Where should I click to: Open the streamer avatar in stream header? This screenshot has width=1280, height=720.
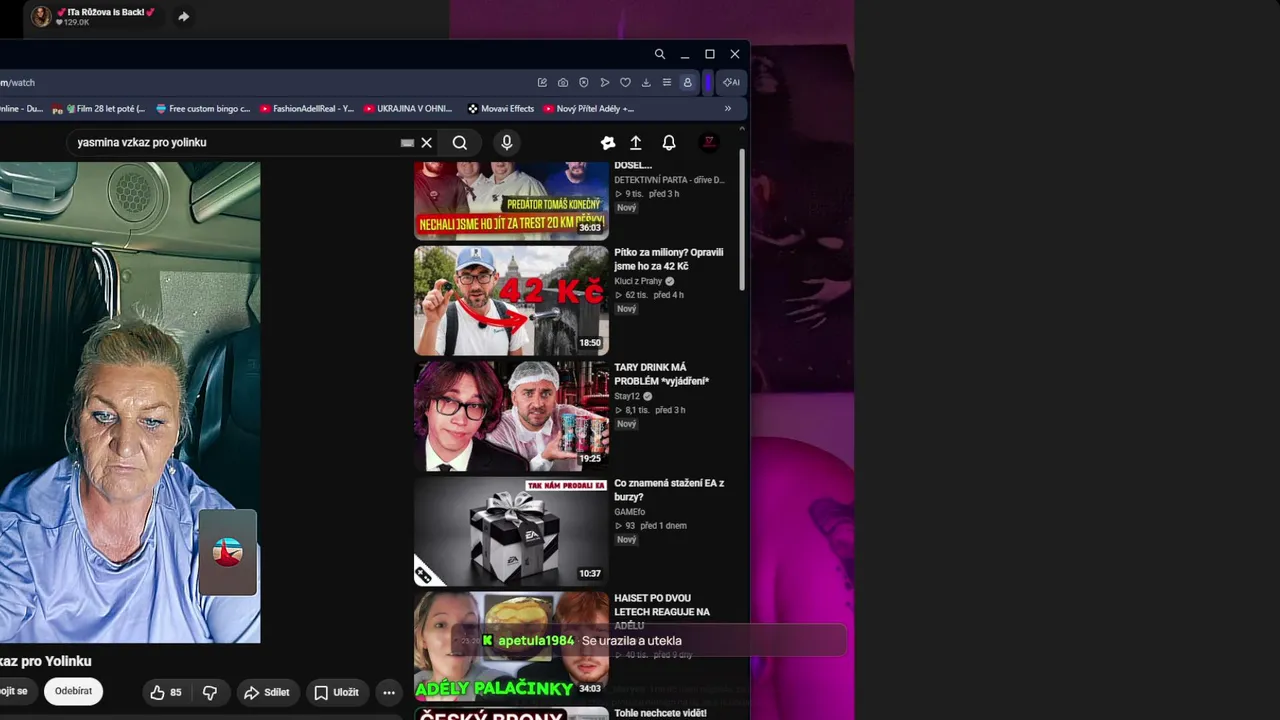click(x=41, y=17)
